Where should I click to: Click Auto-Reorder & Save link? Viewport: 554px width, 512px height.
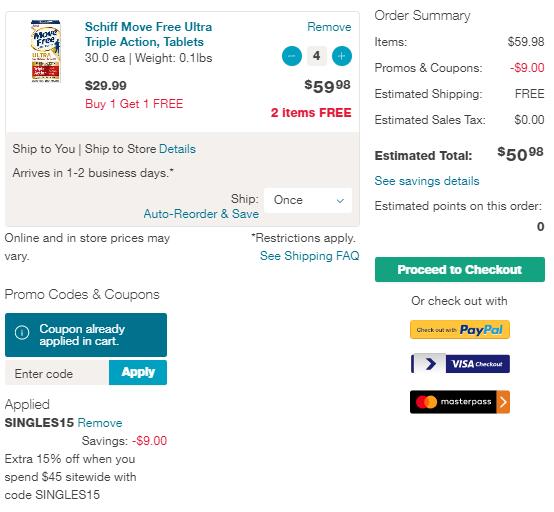coord(201,214)
